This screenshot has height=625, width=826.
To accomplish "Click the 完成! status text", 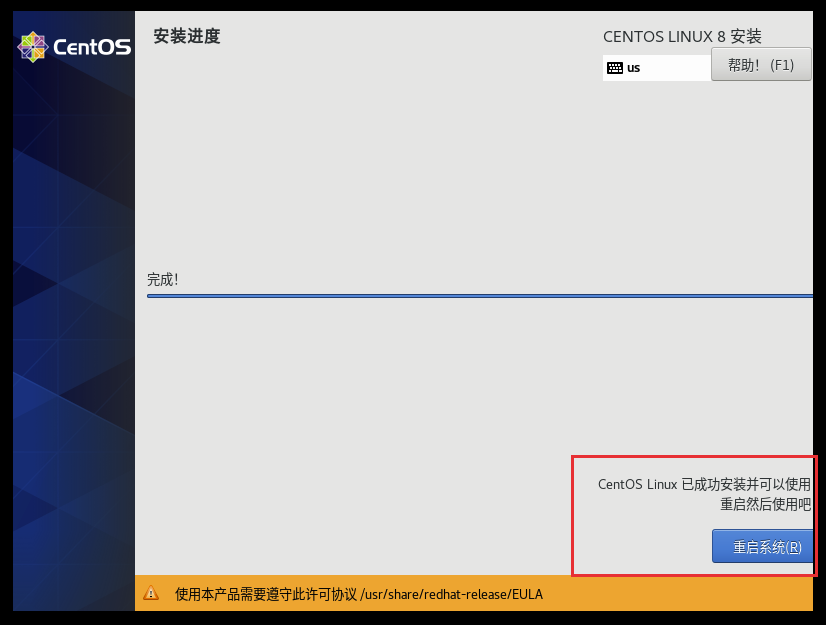I will tap(163, 279).
